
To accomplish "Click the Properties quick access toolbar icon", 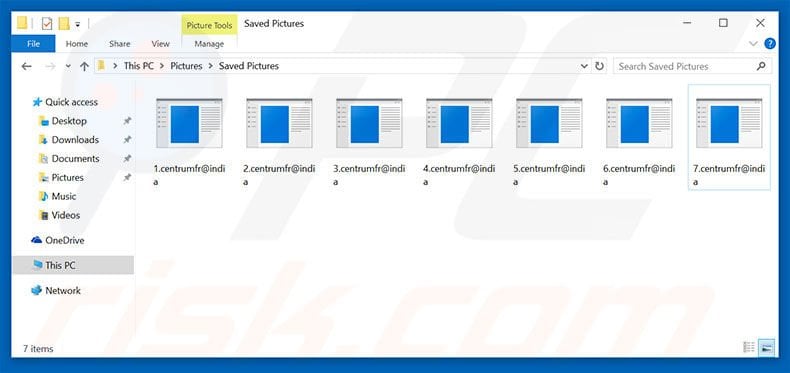I will [x=47, y=24].
